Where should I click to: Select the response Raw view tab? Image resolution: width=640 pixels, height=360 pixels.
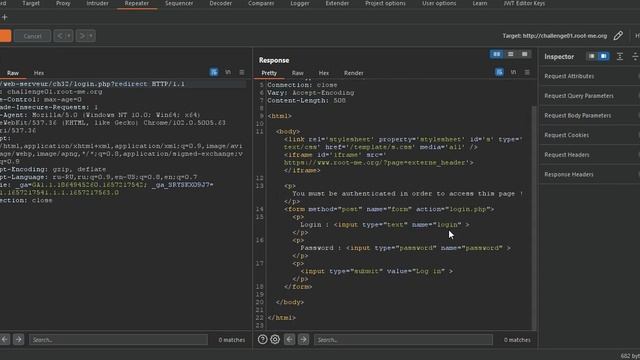point(298,73)
